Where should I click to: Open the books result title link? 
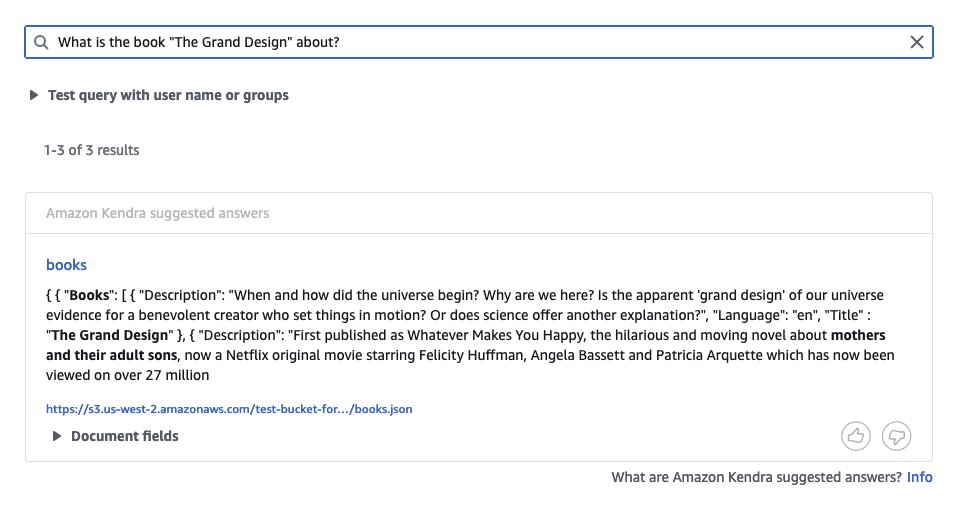66,265
